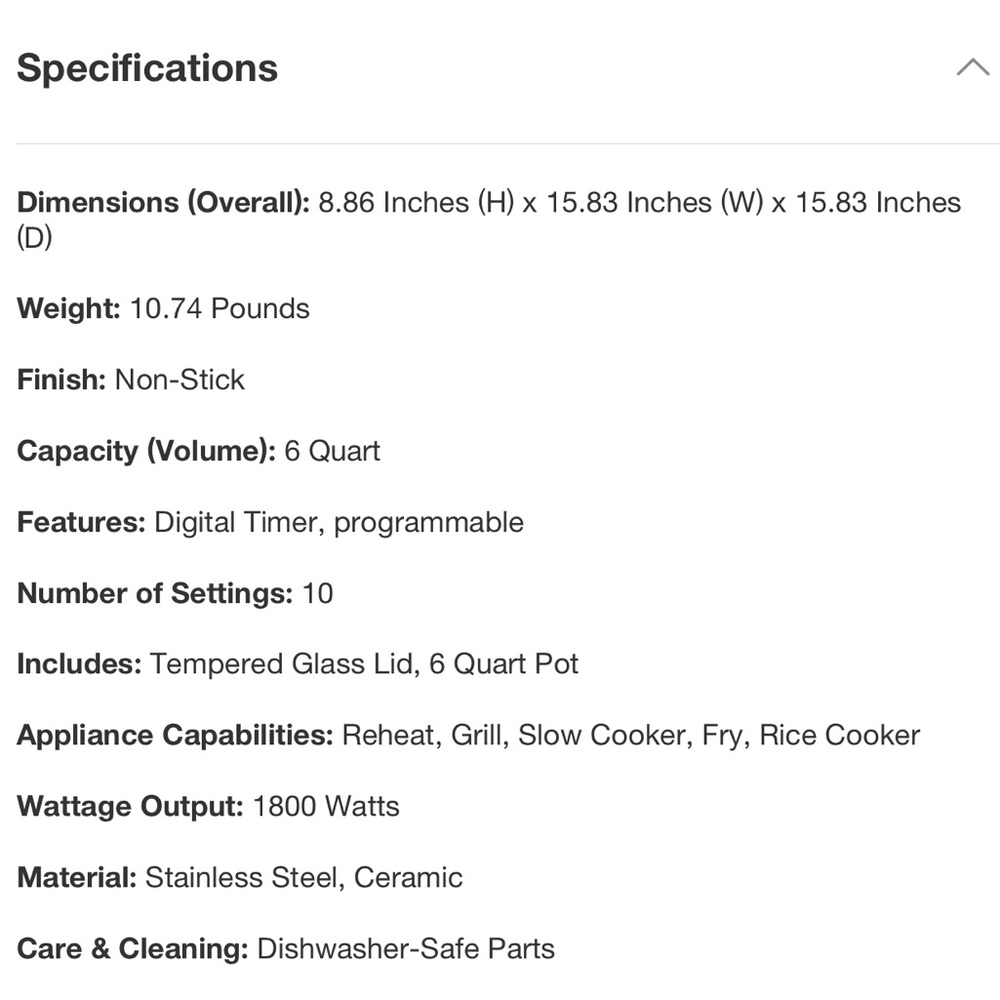
Task: Select the Dimensions (Overall) label
Action: (163, 202)
